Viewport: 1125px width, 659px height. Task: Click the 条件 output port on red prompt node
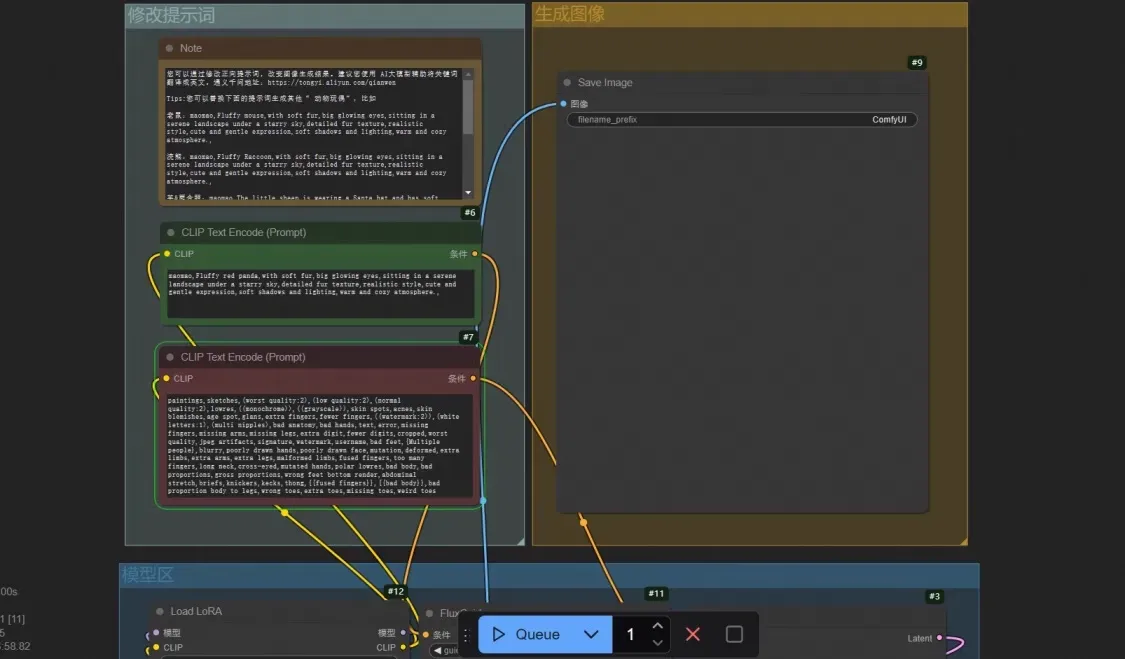(x=474, y=378)
